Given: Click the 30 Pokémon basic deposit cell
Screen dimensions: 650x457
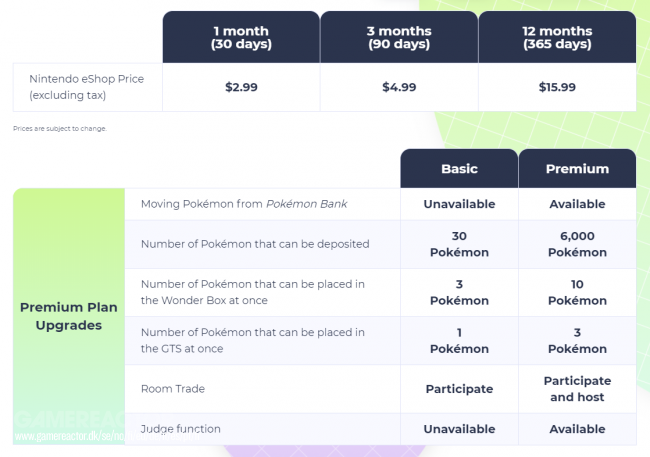Looking at the screenshot, I should (x=459, y=244).
